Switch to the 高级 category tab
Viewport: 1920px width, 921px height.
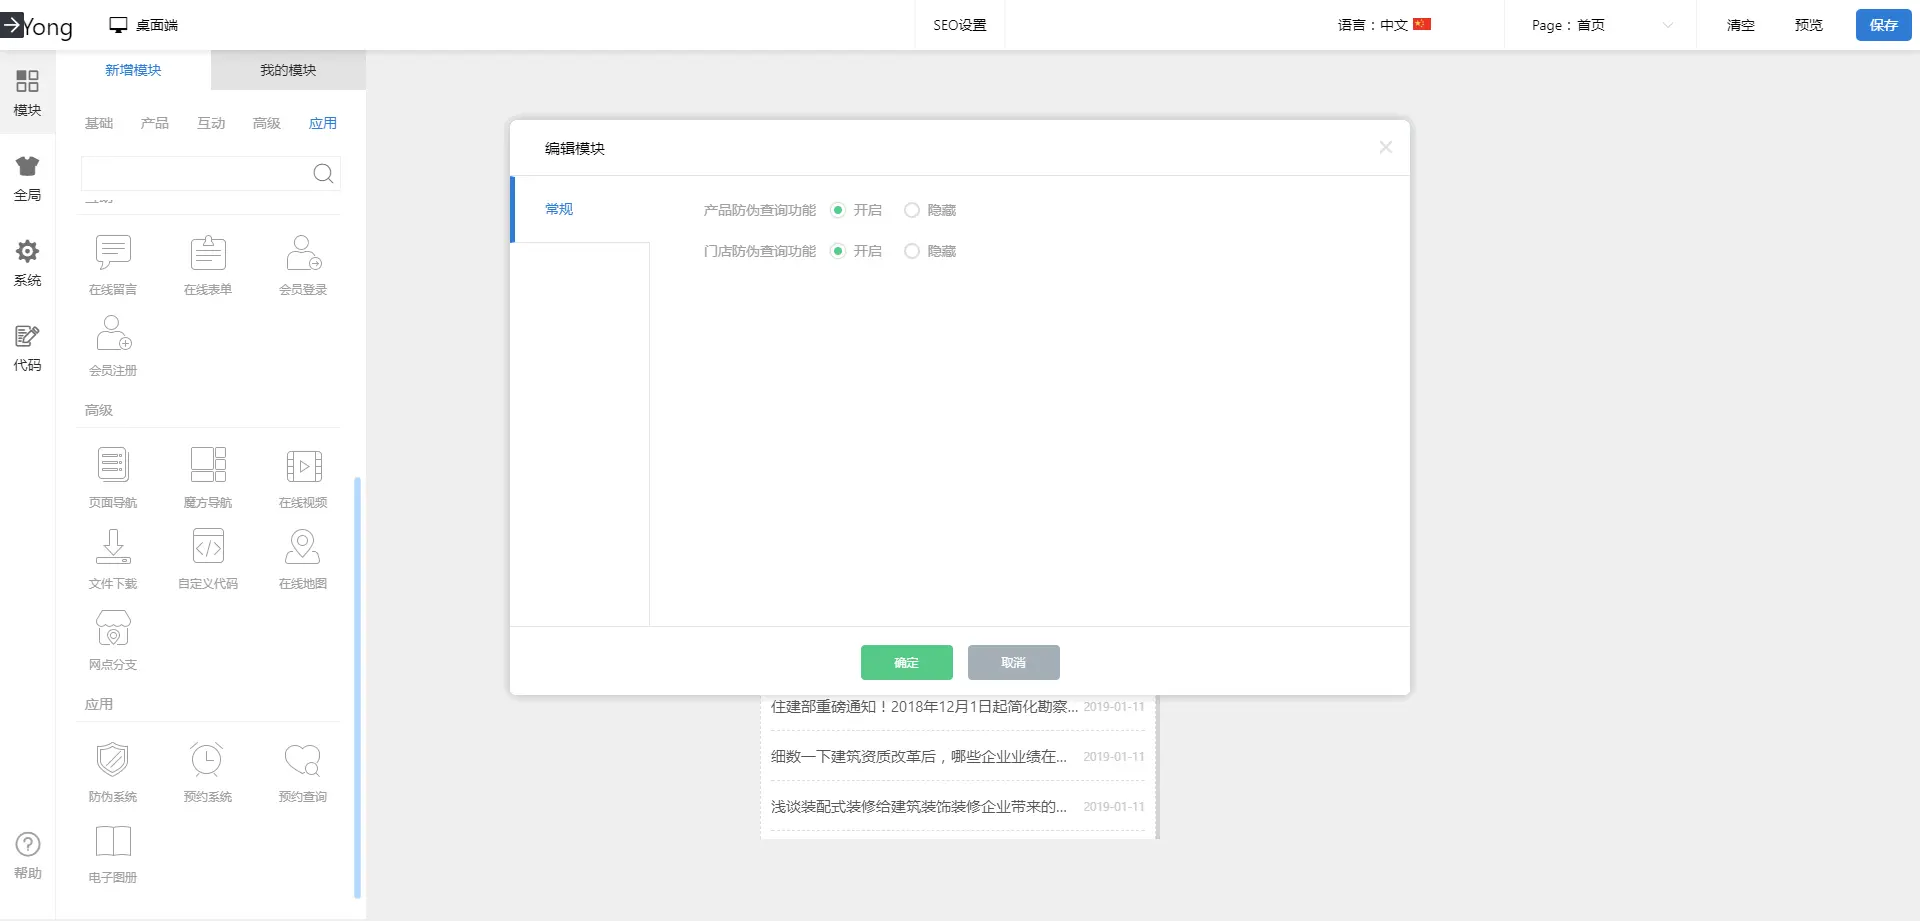pyautogui.click(x=266, y=123)
